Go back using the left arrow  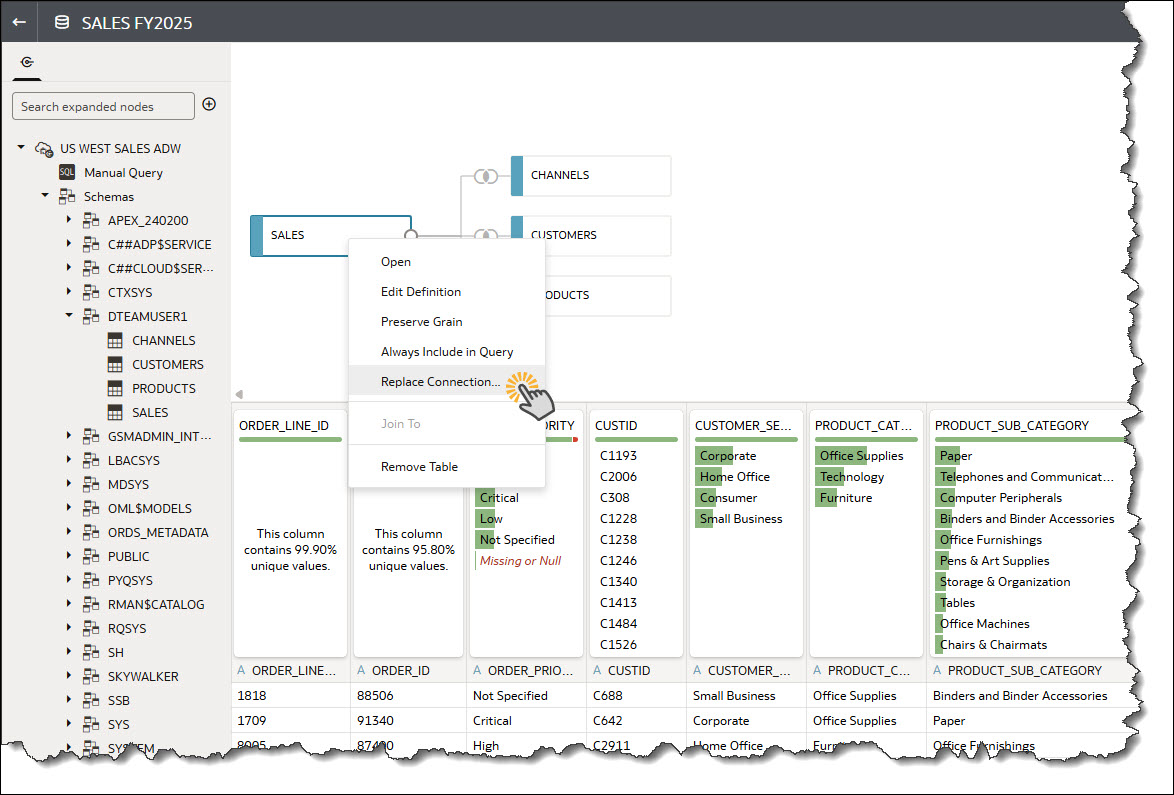[19, 22]
